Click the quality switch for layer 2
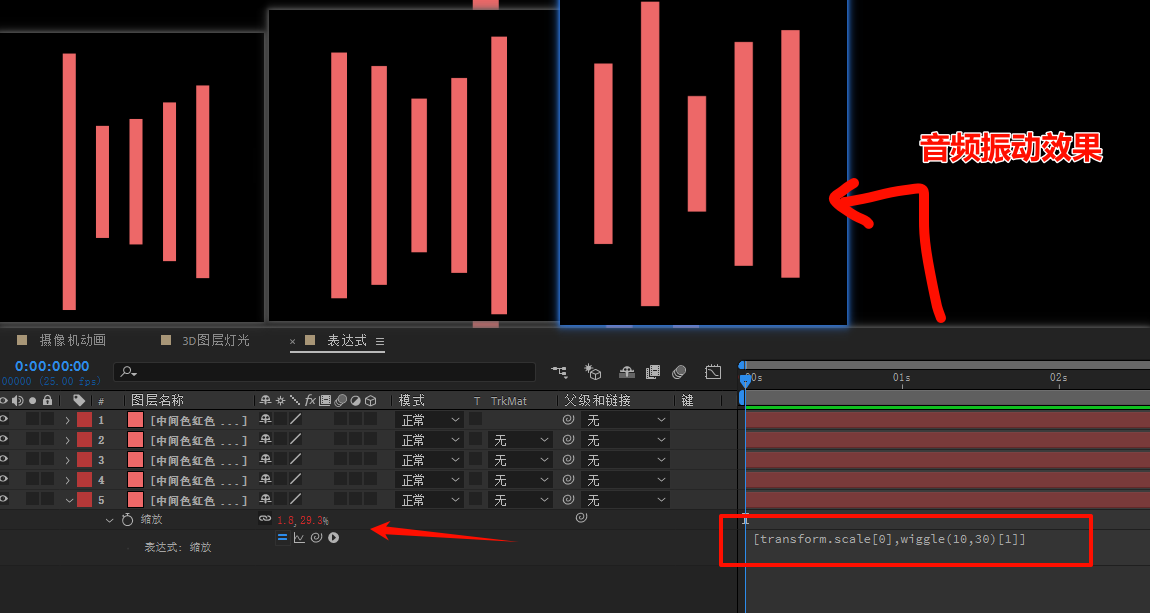Screen dimensions: 1150x613 [x=296, y=440]
